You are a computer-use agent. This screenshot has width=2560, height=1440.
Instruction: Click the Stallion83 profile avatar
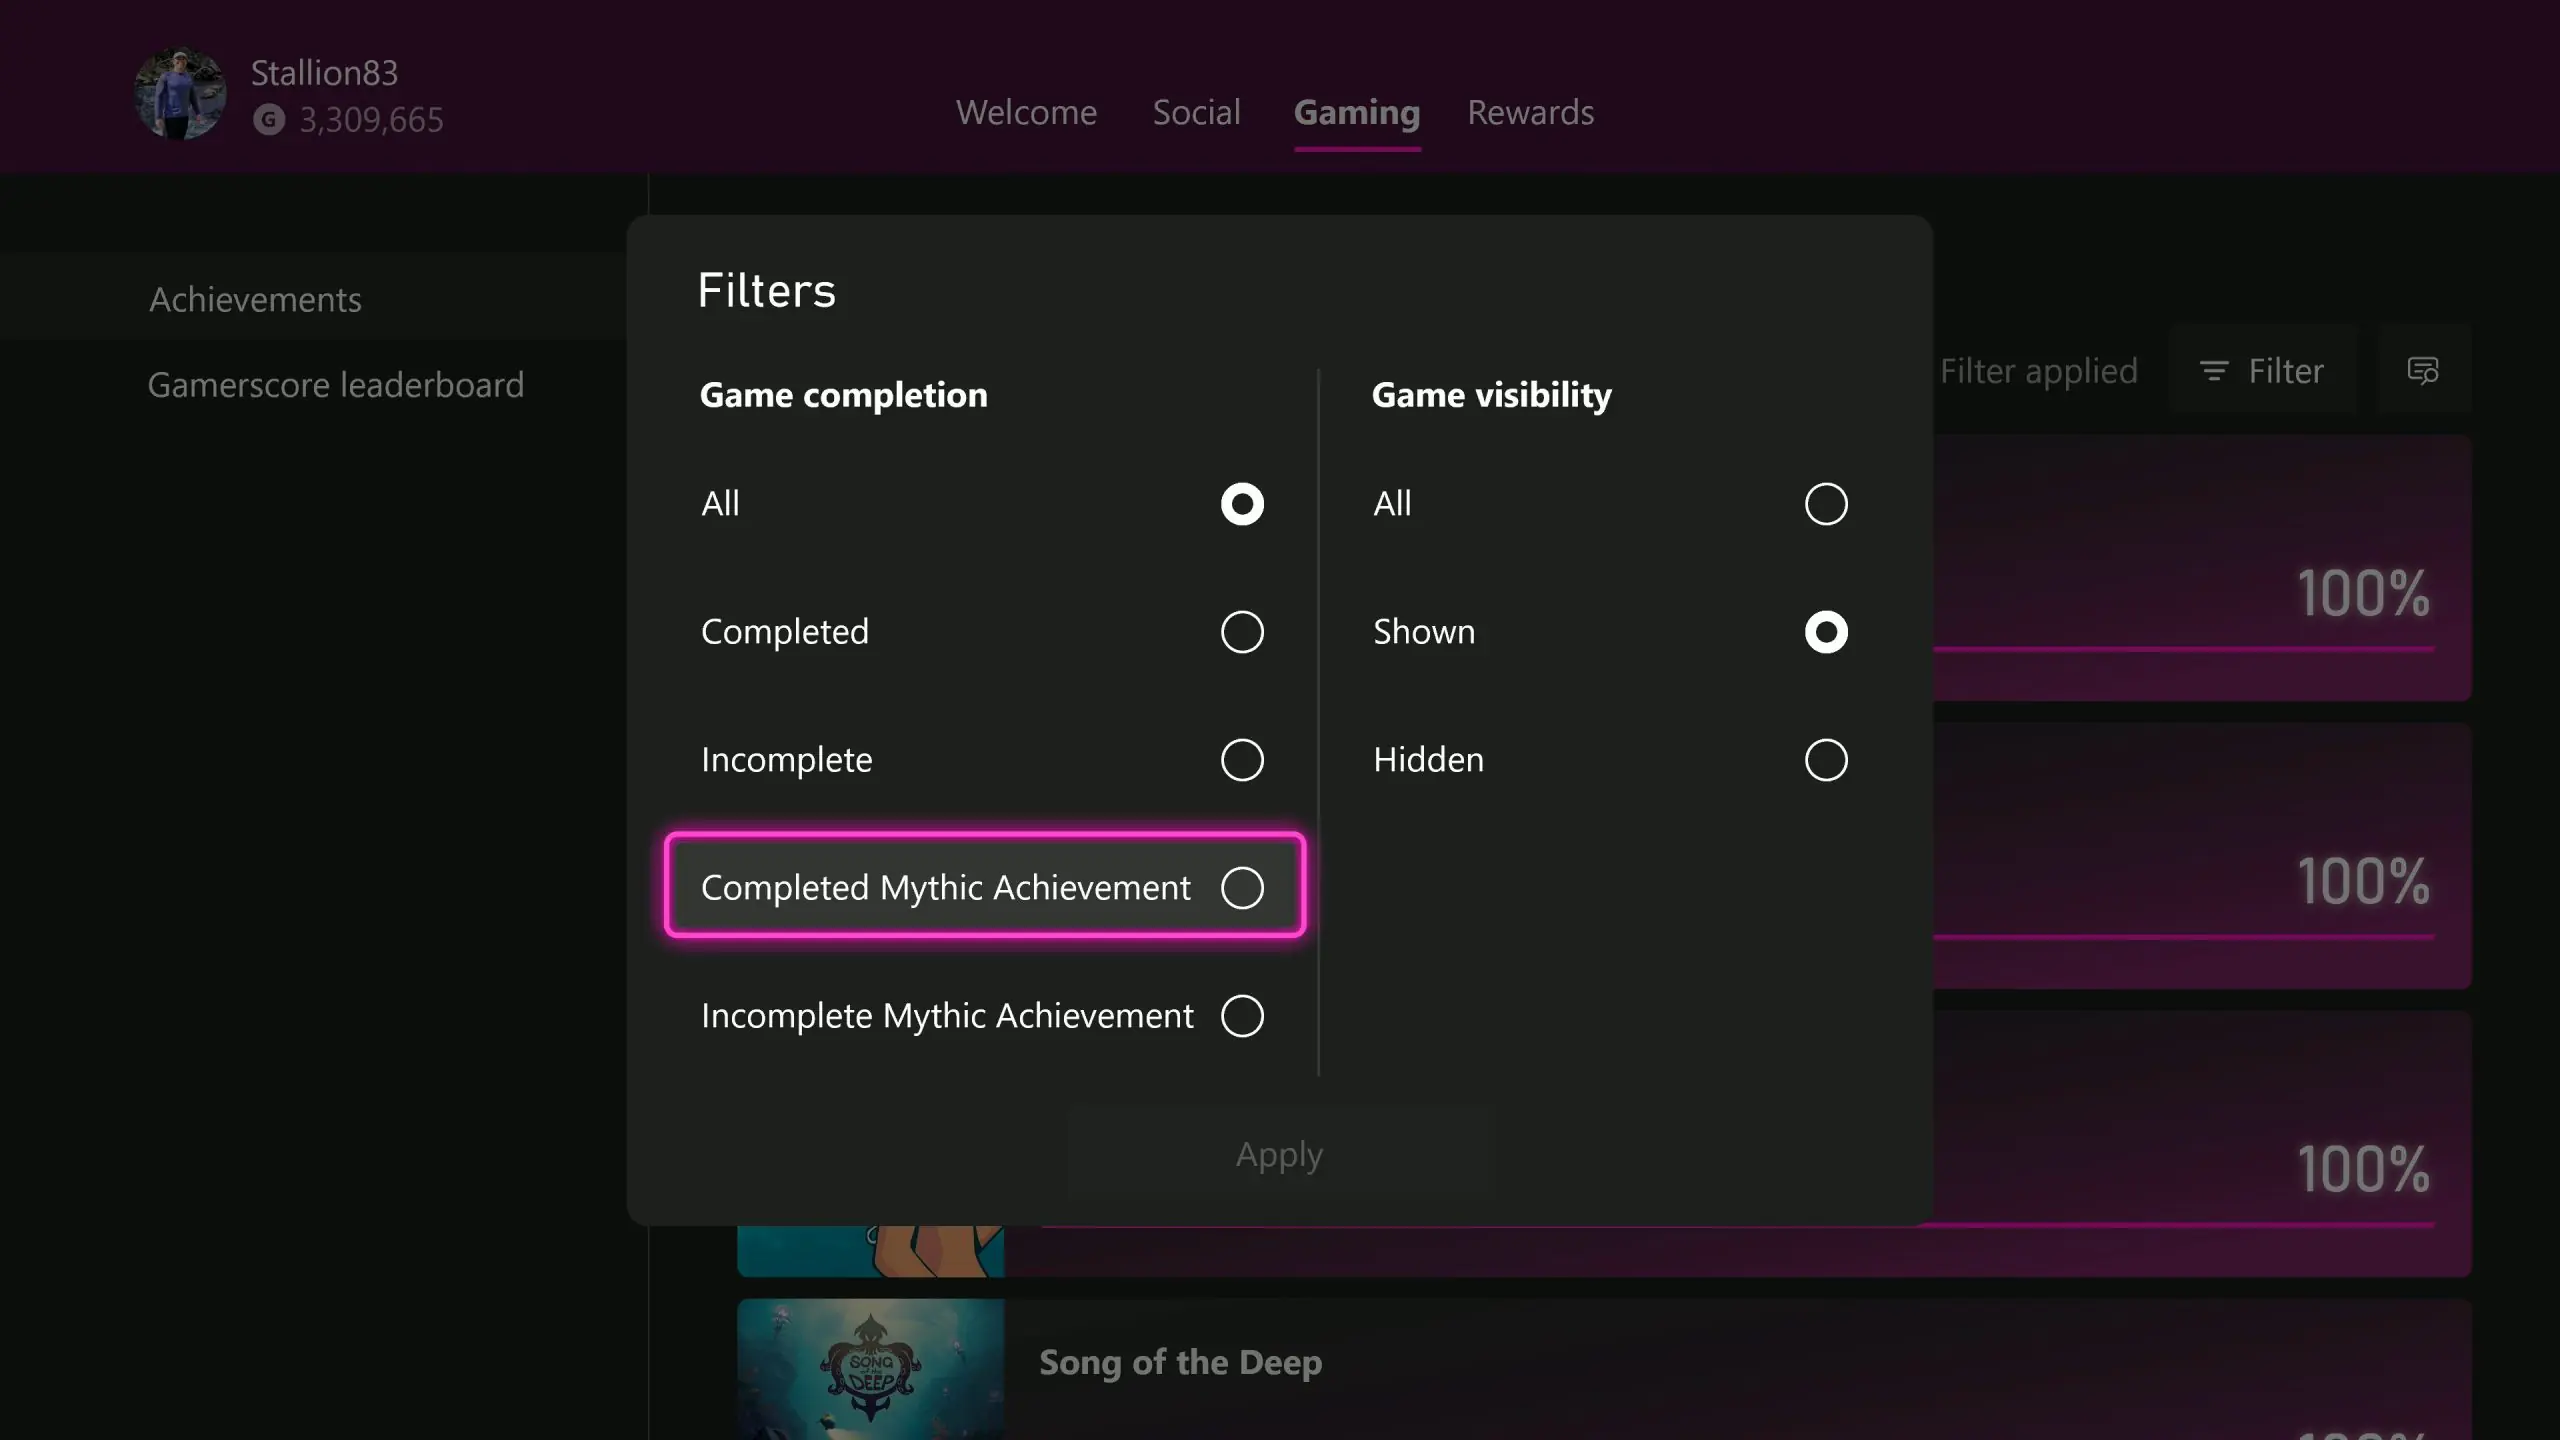pos(180,94)
